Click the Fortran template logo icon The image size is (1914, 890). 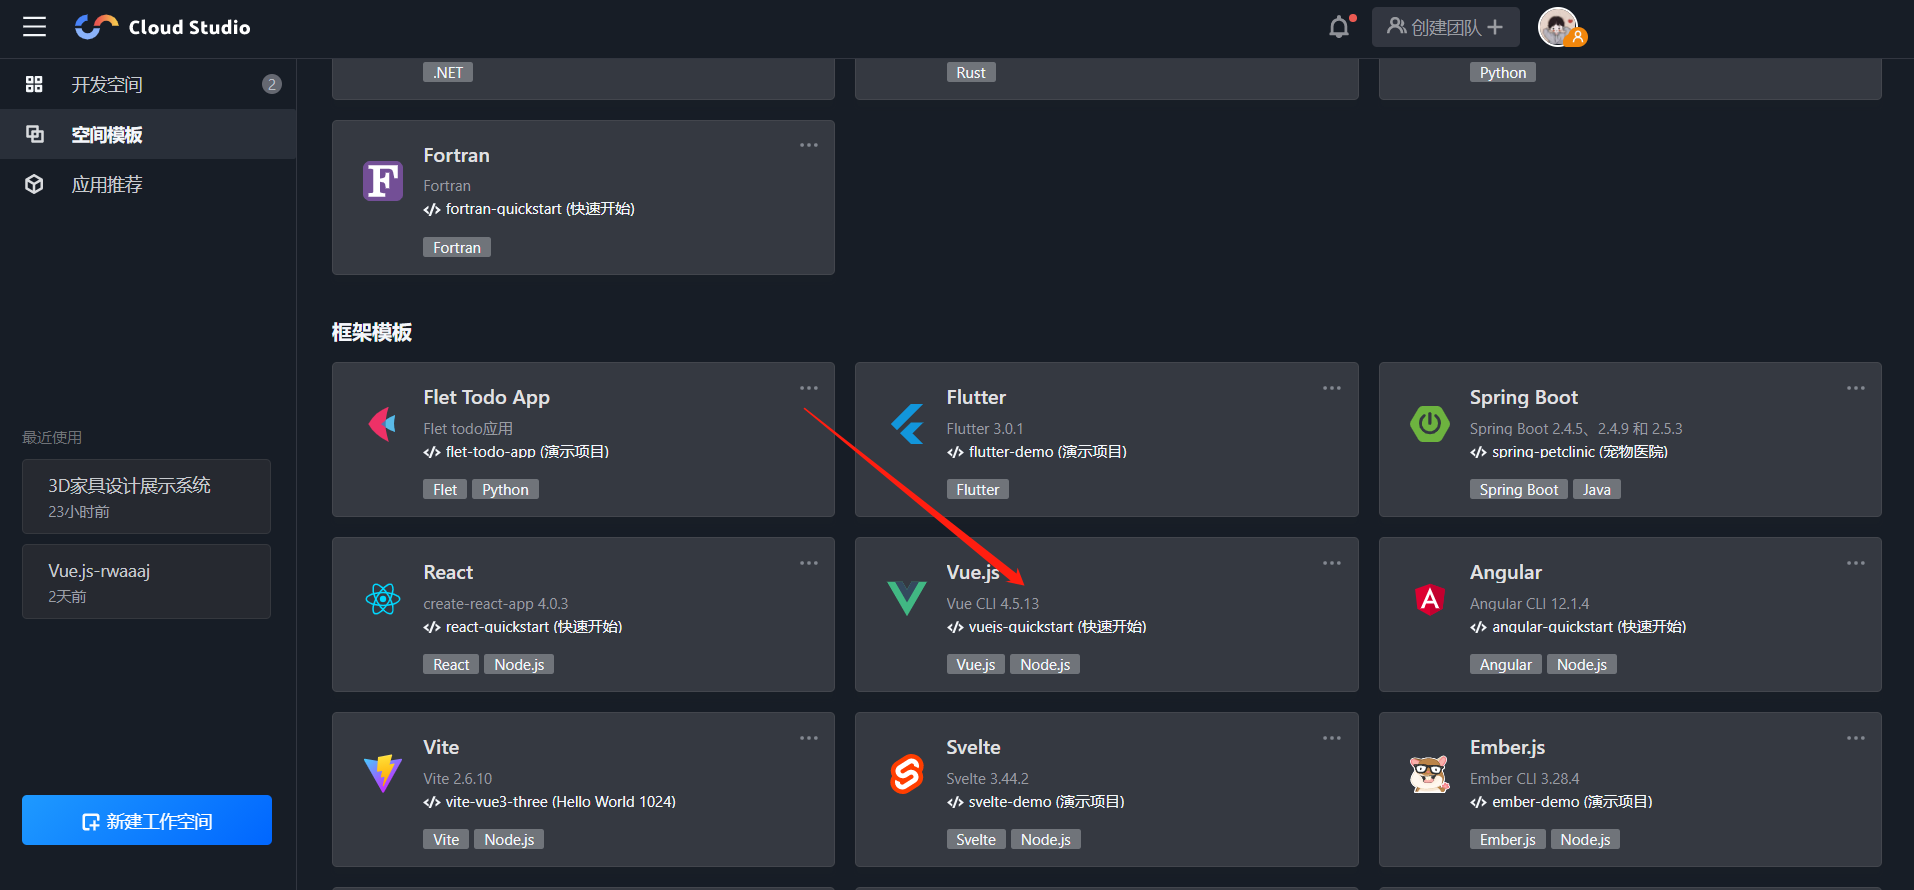(x=383, y=181)
